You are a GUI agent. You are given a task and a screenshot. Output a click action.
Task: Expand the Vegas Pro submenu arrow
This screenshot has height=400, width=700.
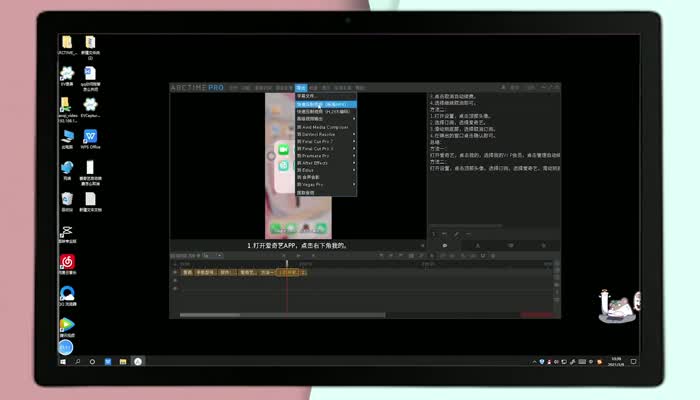coord(354,184)
